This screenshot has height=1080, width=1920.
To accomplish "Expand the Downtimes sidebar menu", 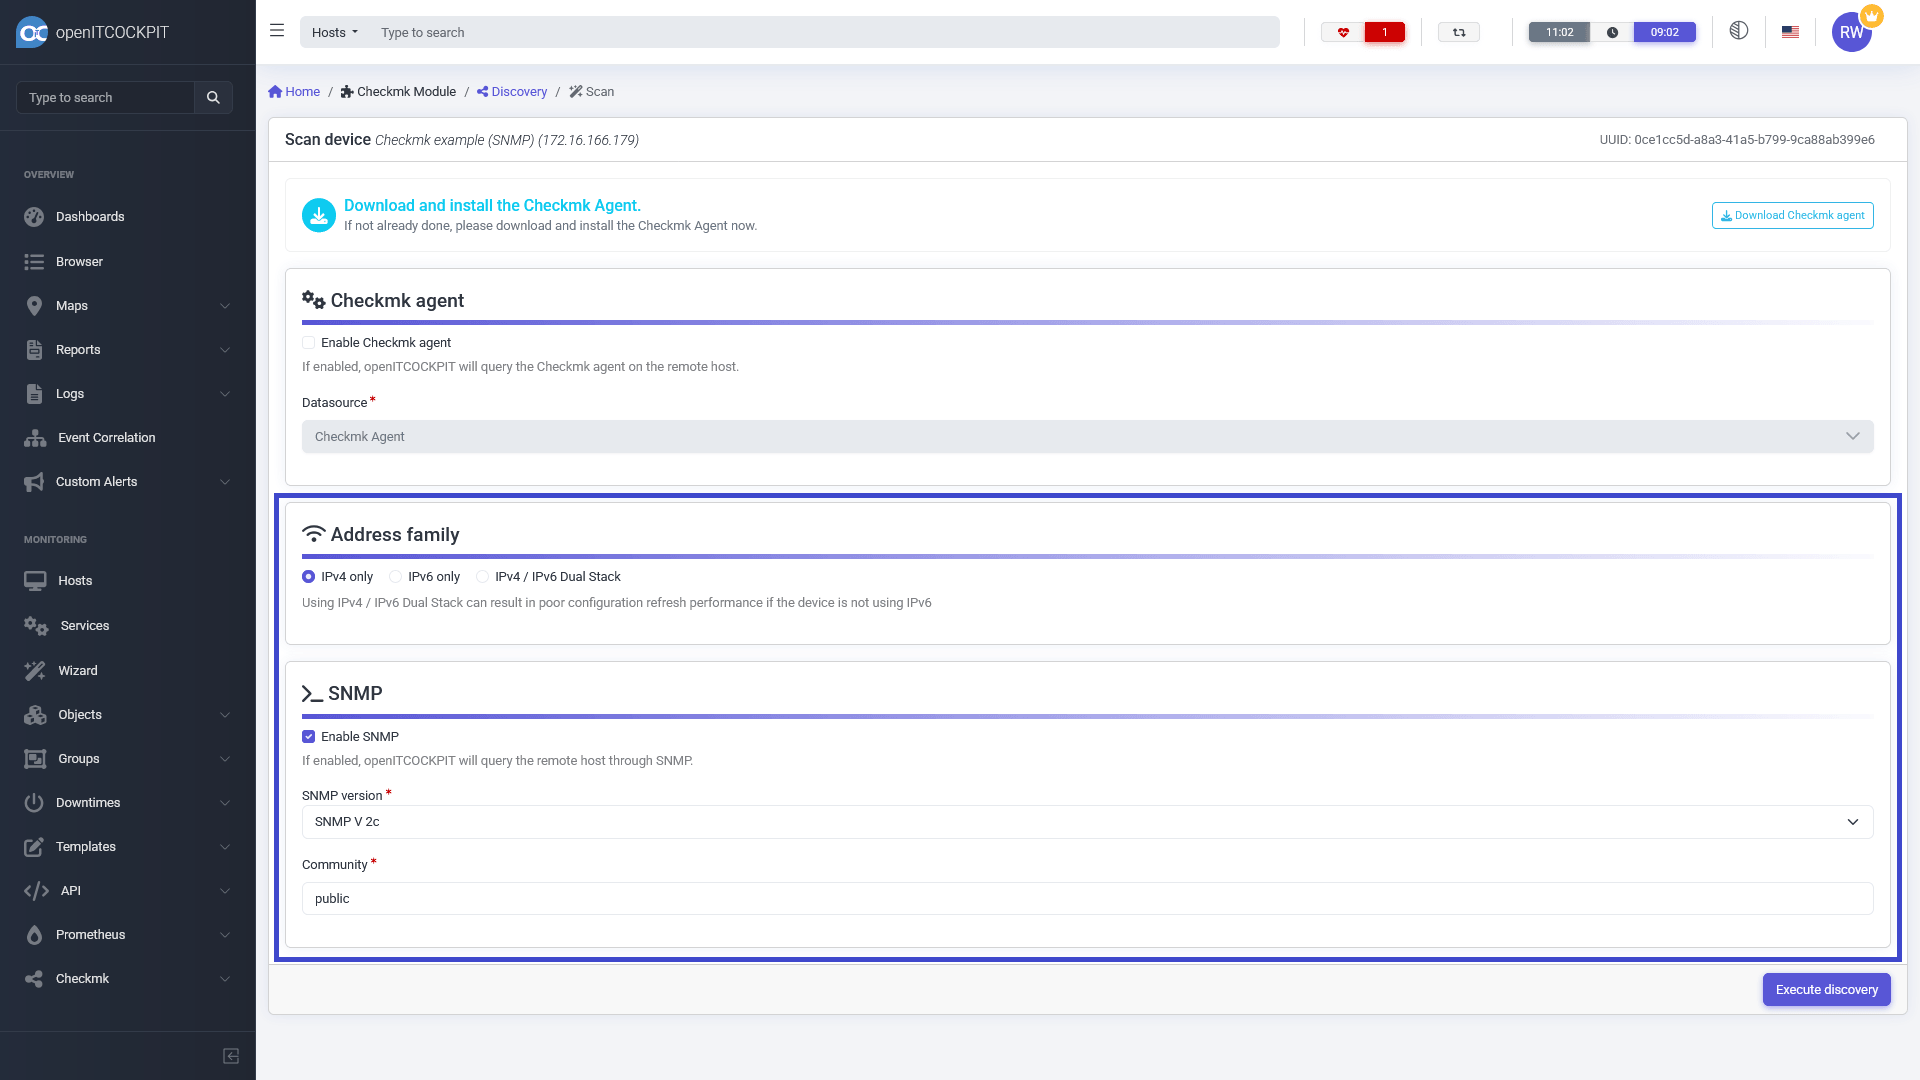I will tap(225, 803).
